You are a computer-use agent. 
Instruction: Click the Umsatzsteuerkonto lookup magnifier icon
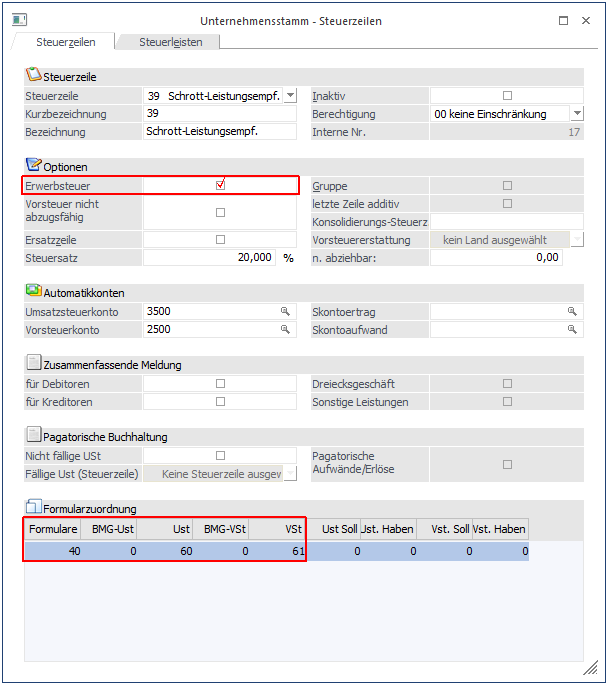(x=286, y=312)
